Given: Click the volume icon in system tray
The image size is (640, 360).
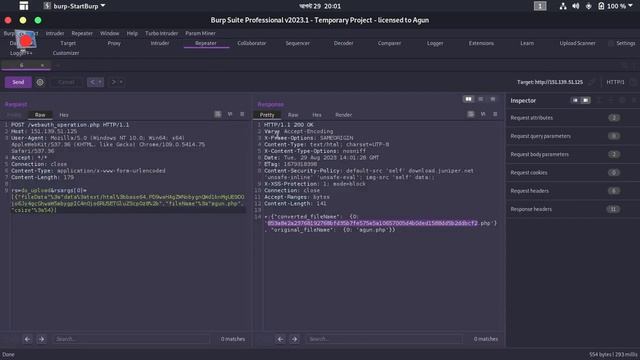Looking at the screenshot, I should 576,6.
